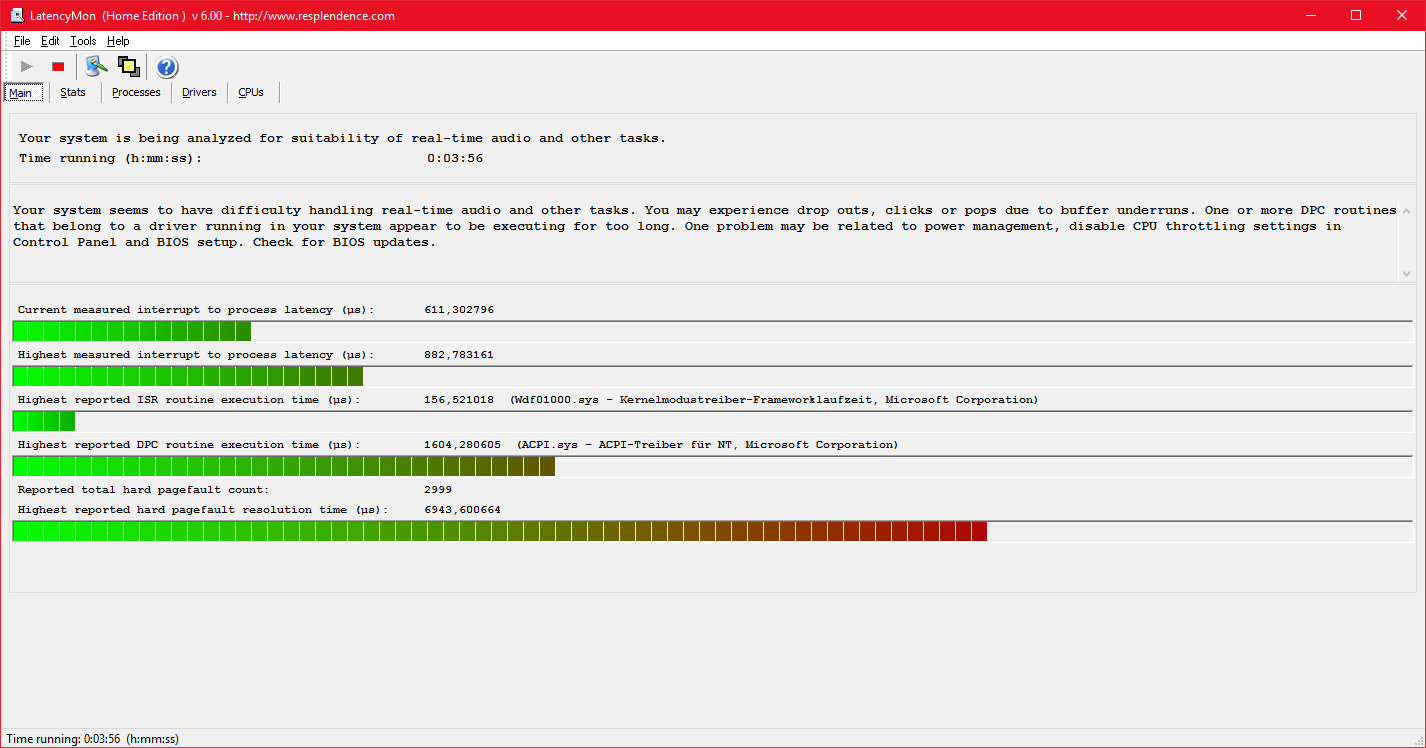1426x748 pixels.
Task: Click the overlapping yellow squares toolbar icon
Action: tap(128, 67)
